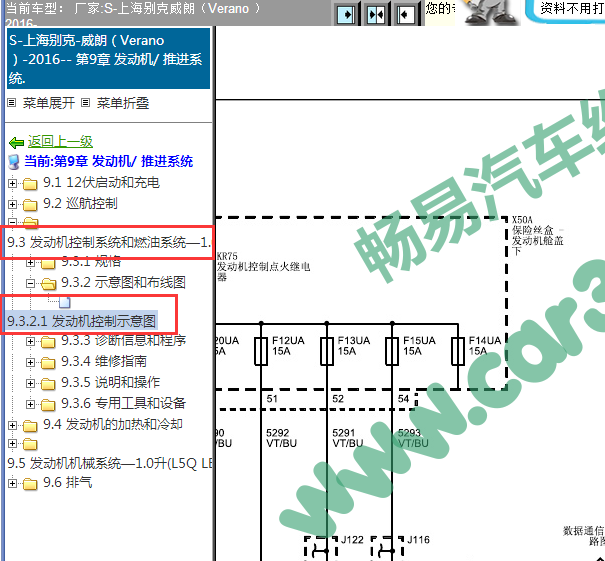Select 9.6 排气 label
The height and width of the screenshot is (561, 605).
[x=68, y=482]
